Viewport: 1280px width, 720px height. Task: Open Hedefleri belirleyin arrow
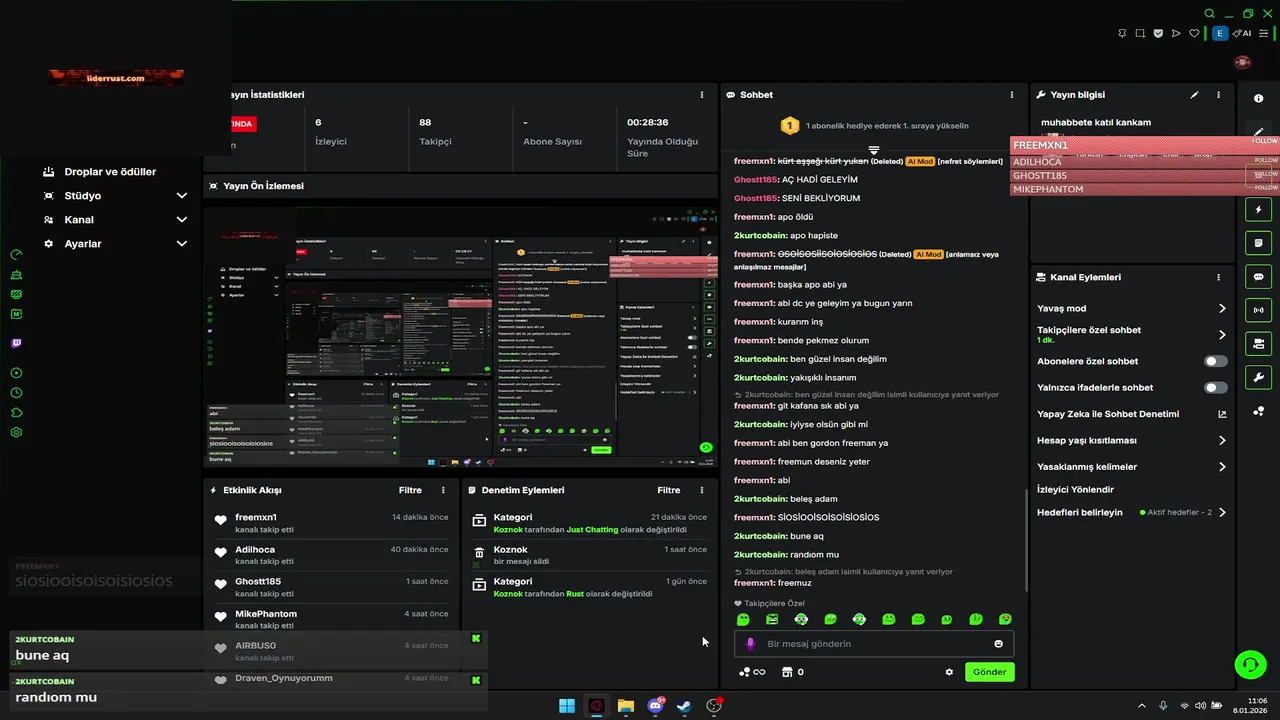(x=1222, y=512)
